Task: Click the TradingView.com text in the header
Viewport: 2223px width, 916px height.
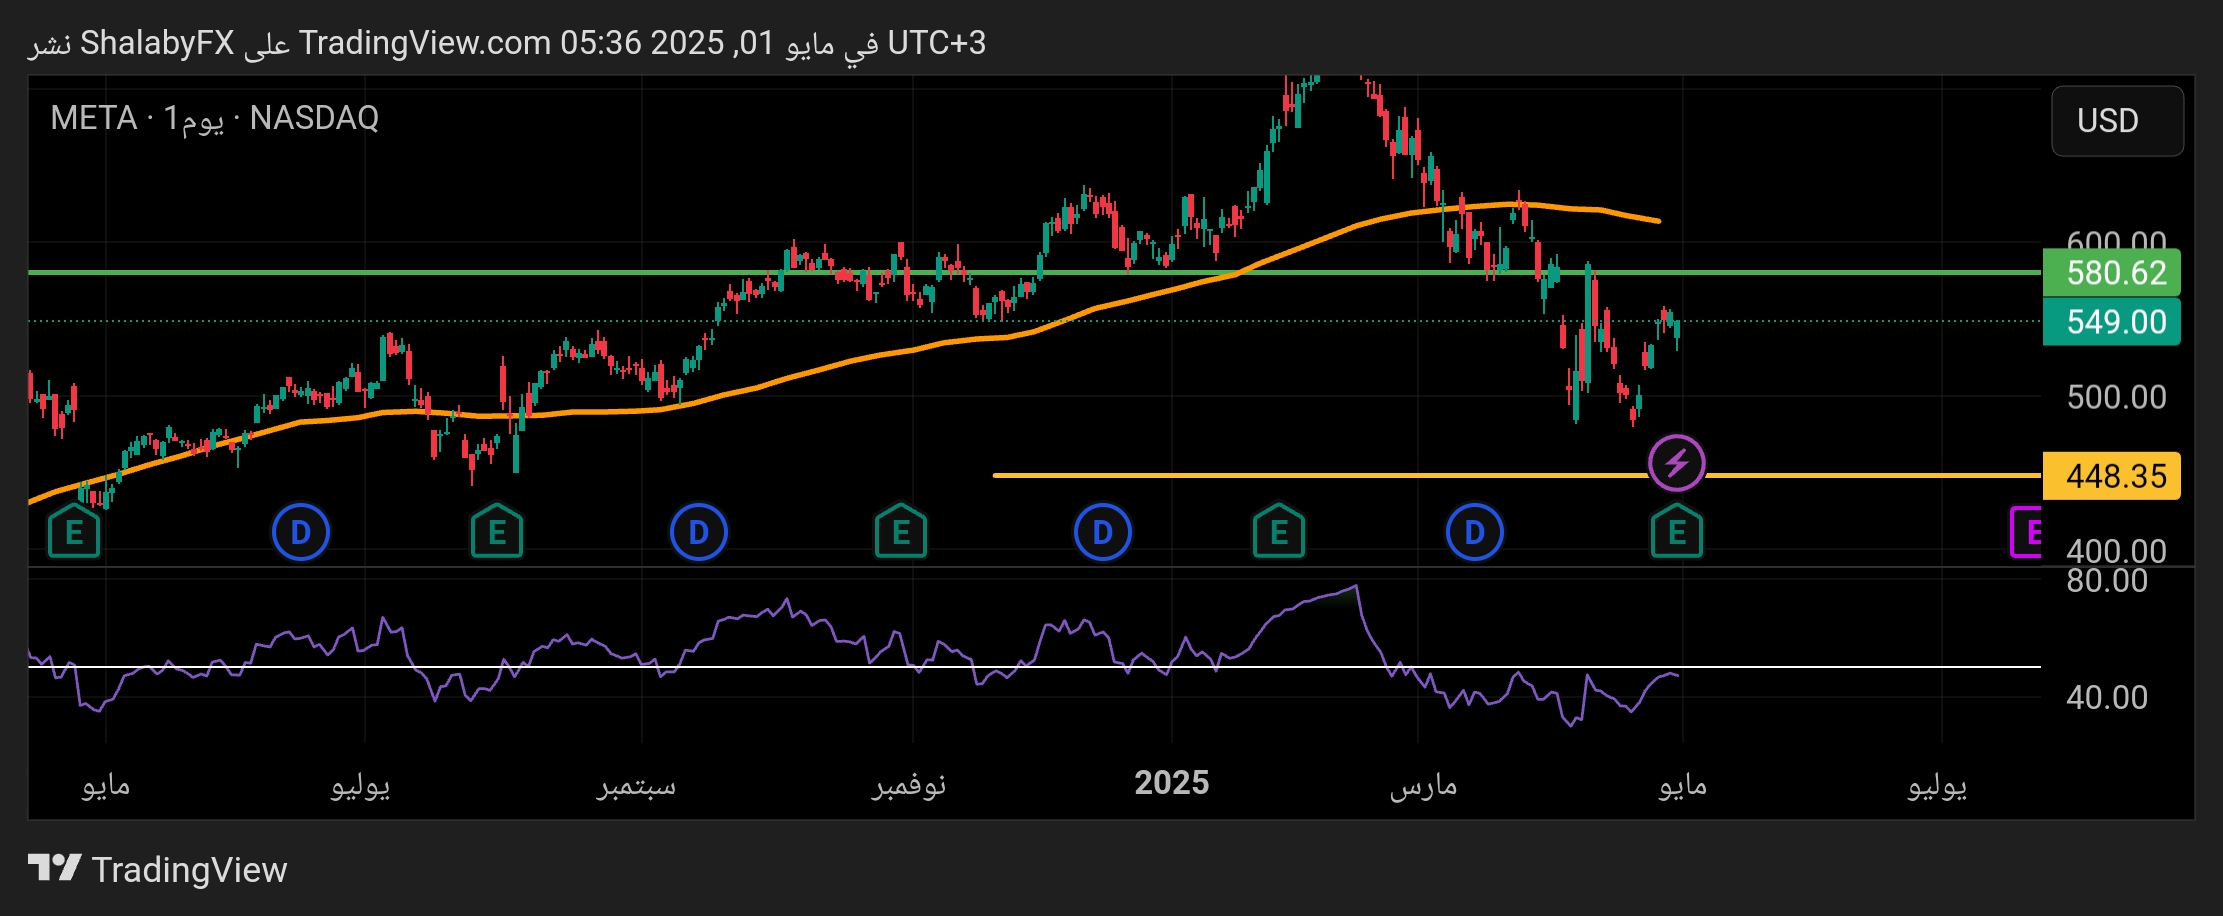Action: (x=425, y=43)
